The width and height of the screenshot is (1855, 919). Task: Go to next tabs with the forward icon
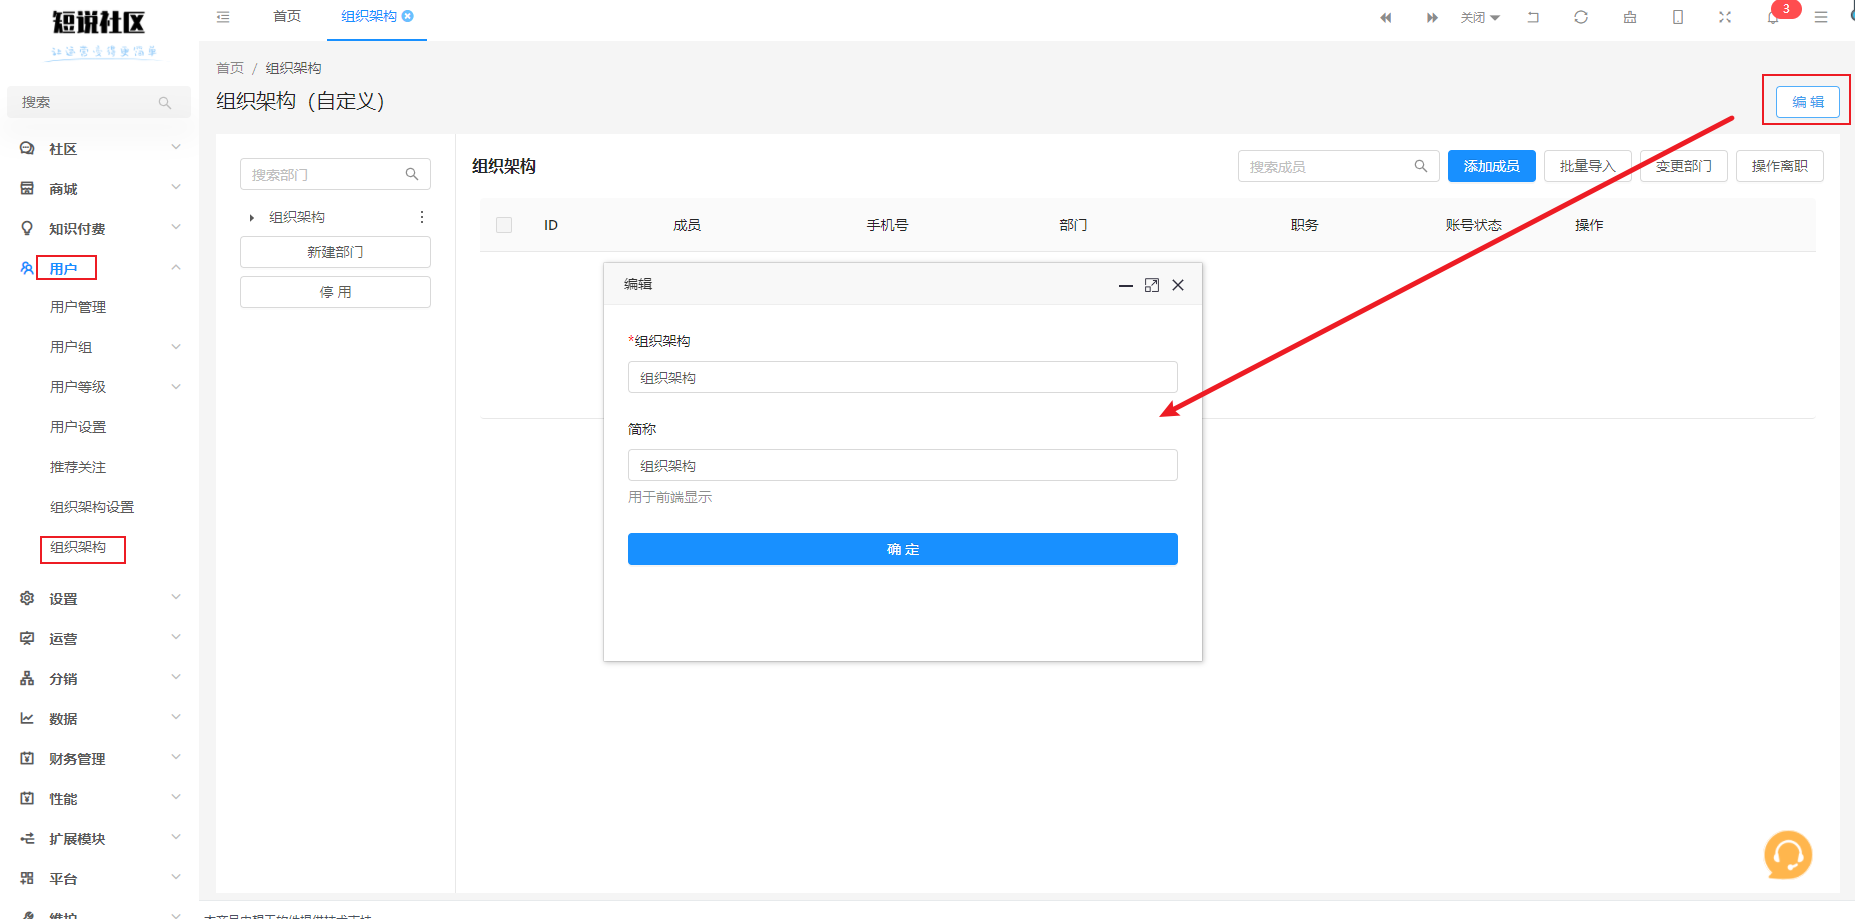tap(1432, 18)
